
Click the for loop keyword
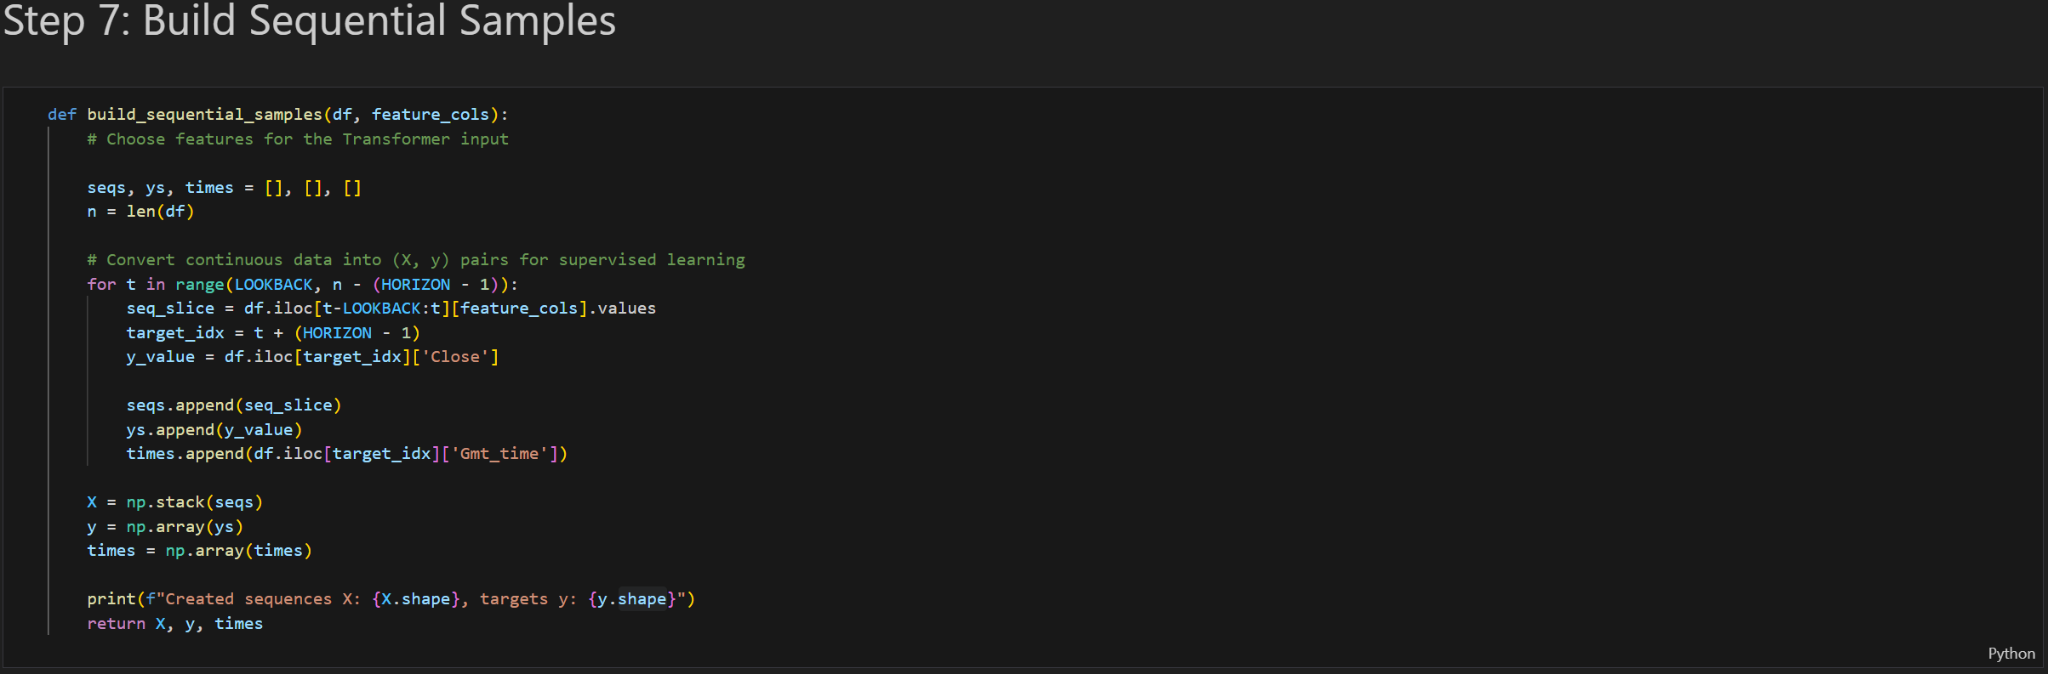(101, 285)
